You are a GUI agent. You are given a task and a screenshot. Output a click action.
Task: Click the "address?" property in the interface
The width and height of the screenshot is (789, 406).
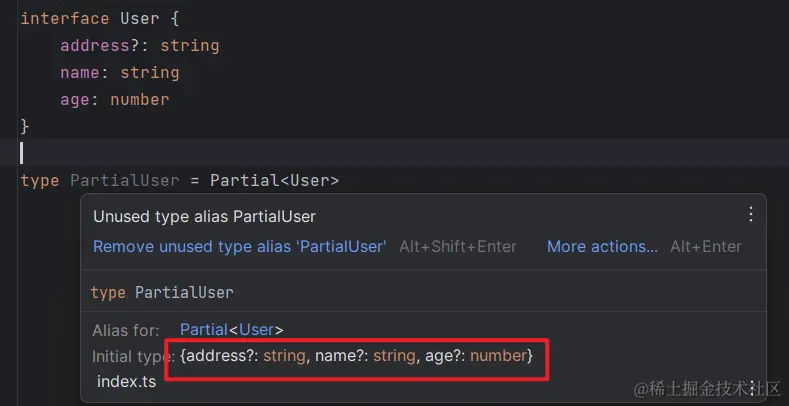94,46
